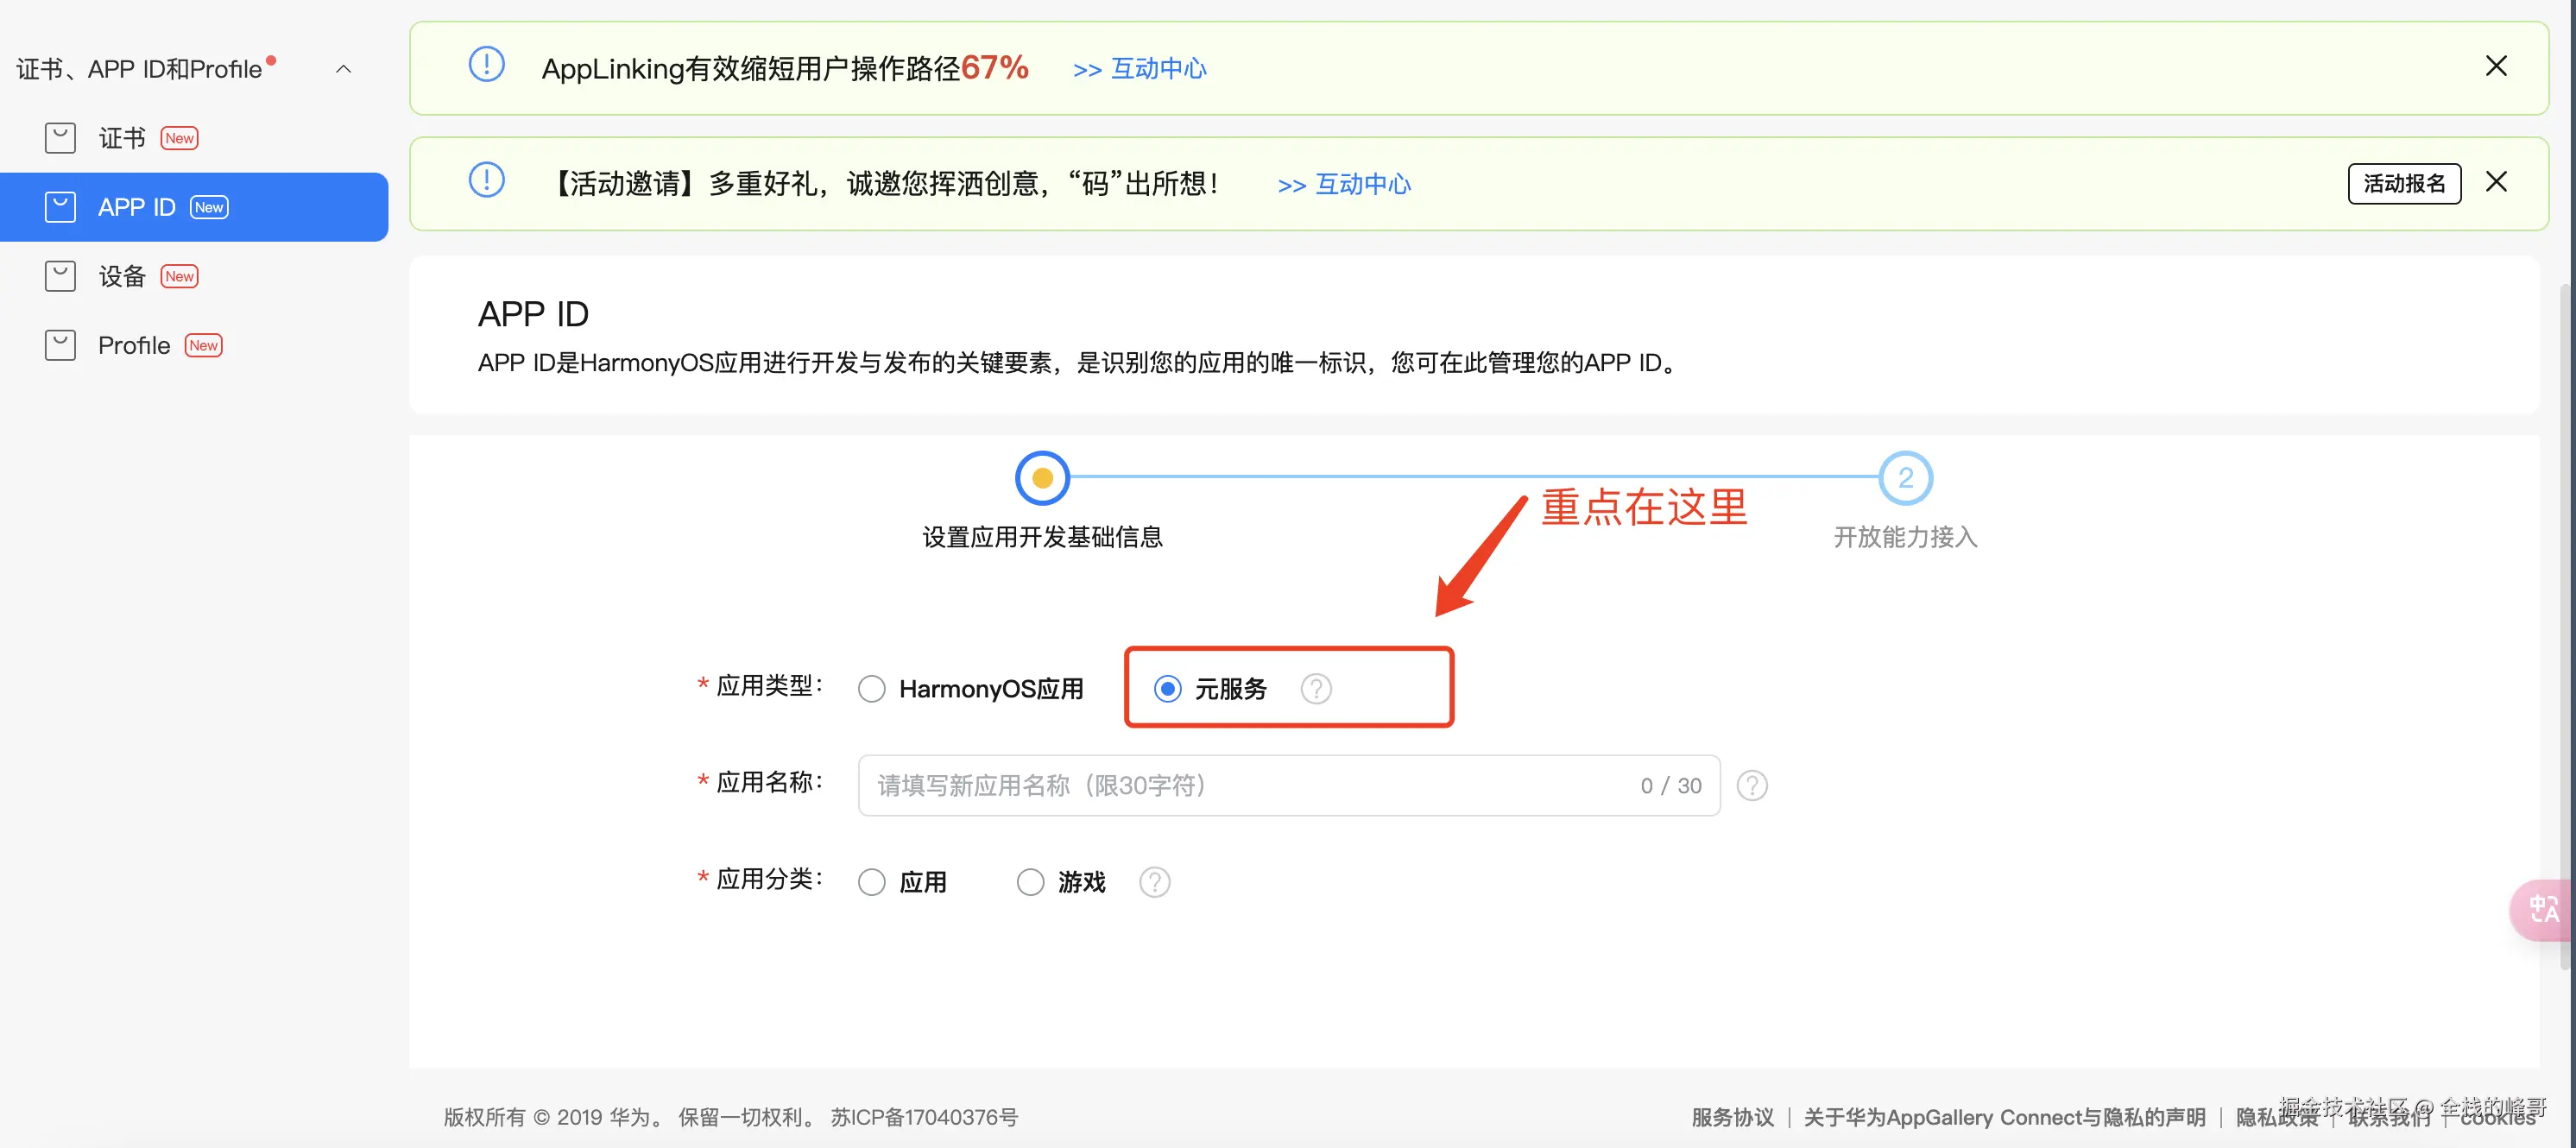Click step 2 开放能力接入 indicator

pyautogui.click(x=1904, y=478)
